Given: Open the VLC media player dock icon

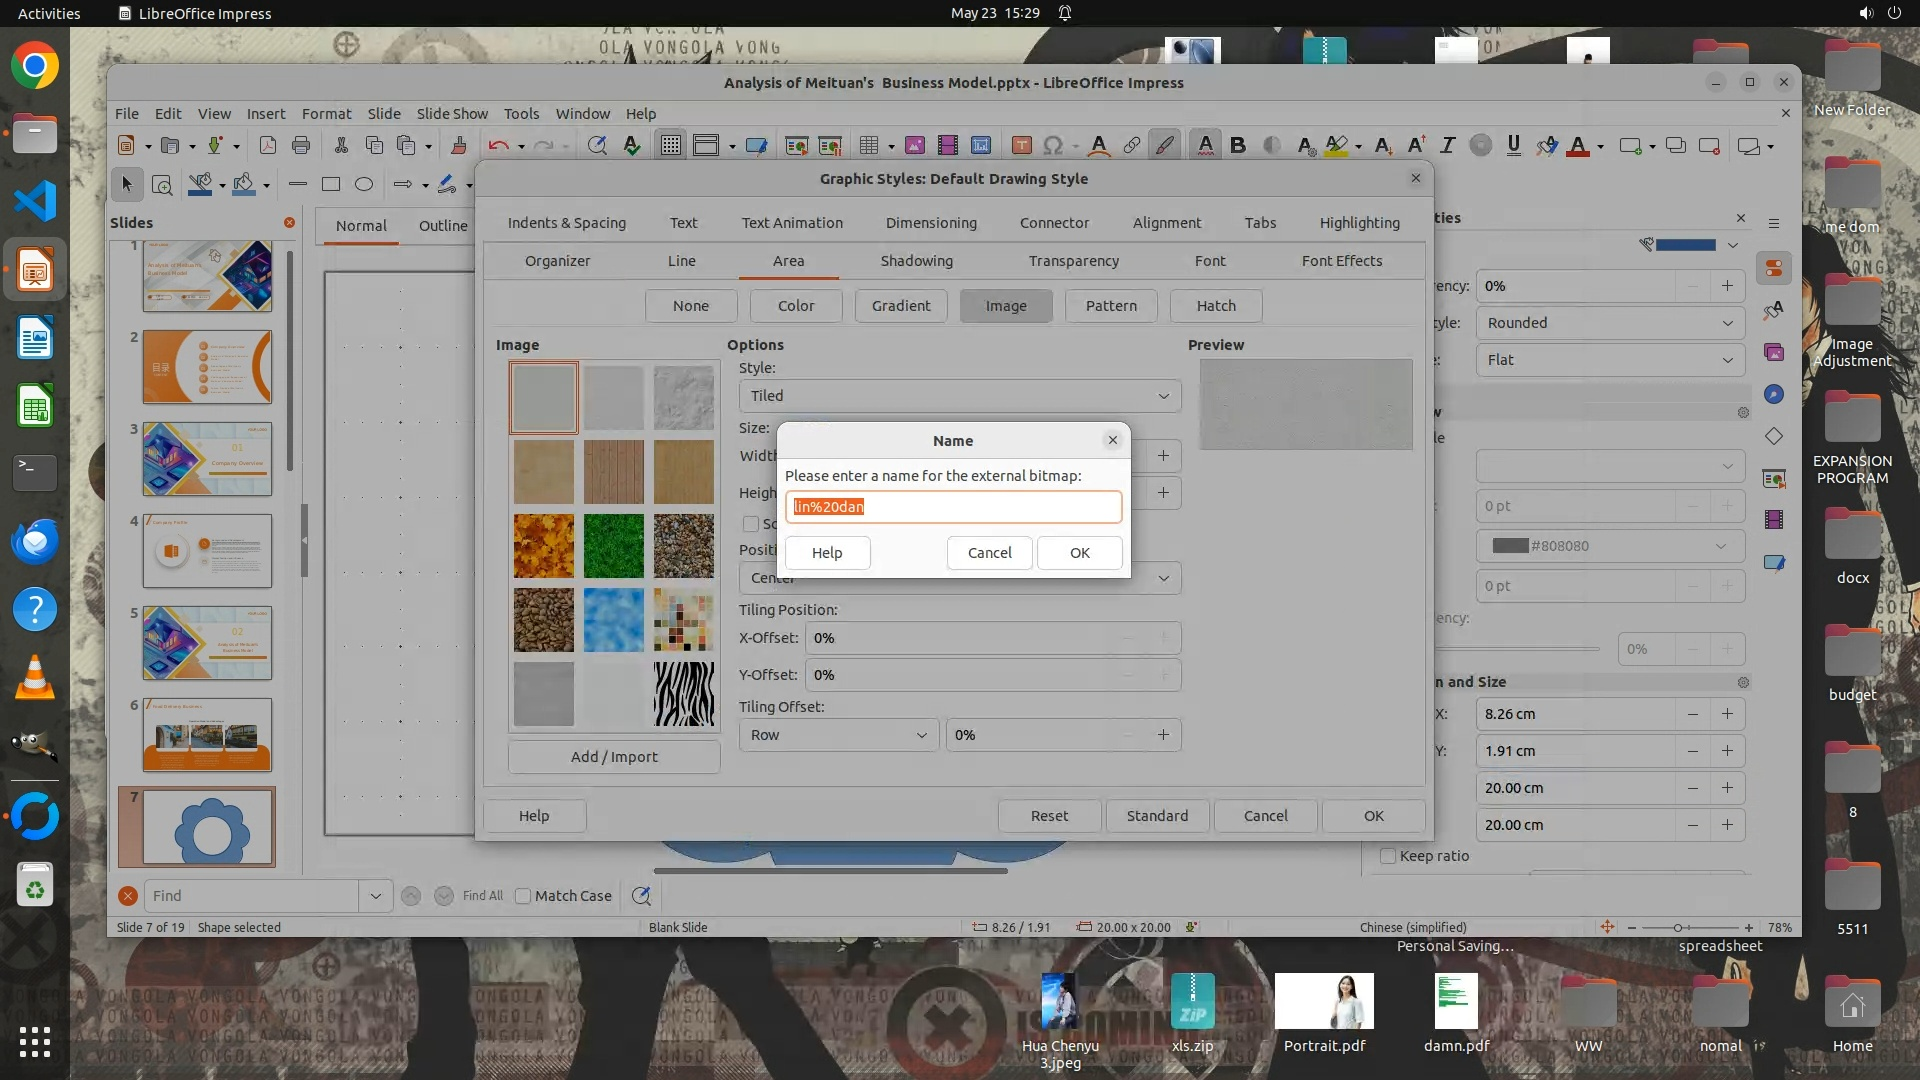Looking at the screenshot, I should [x=35, y=678].
